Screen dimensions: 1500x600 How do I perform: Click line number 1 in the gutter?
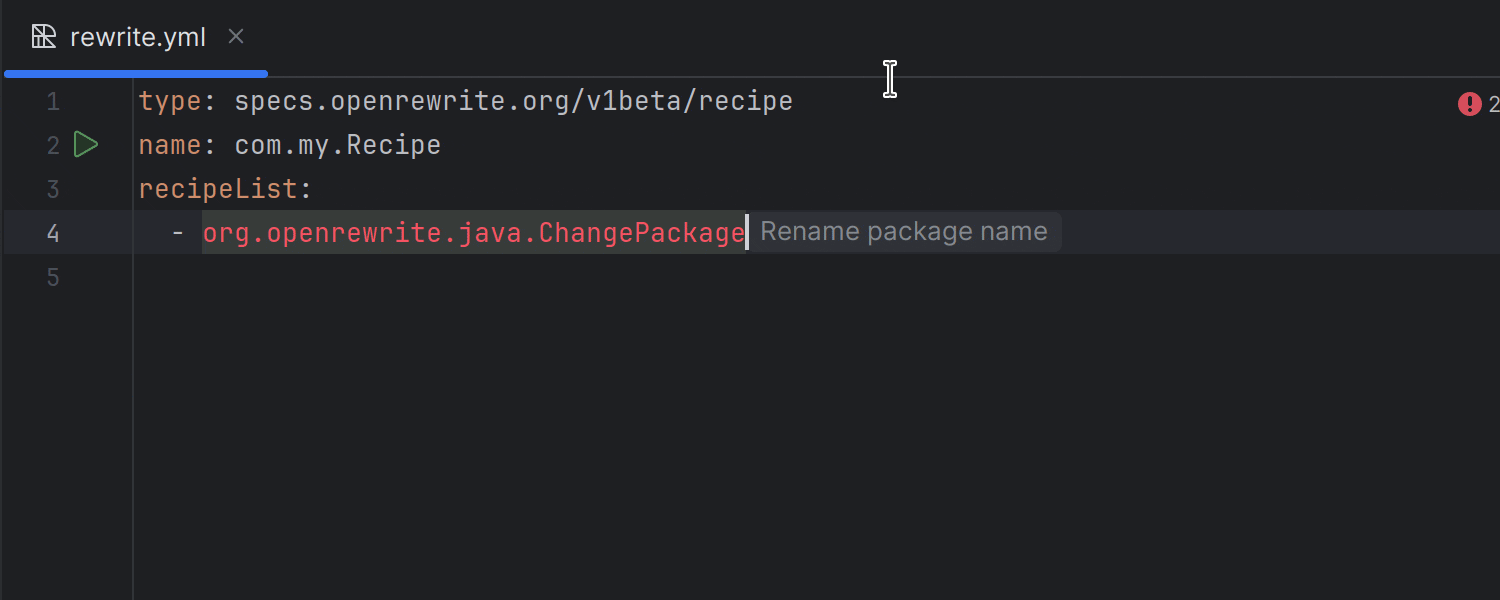click(x=53, y=102)
